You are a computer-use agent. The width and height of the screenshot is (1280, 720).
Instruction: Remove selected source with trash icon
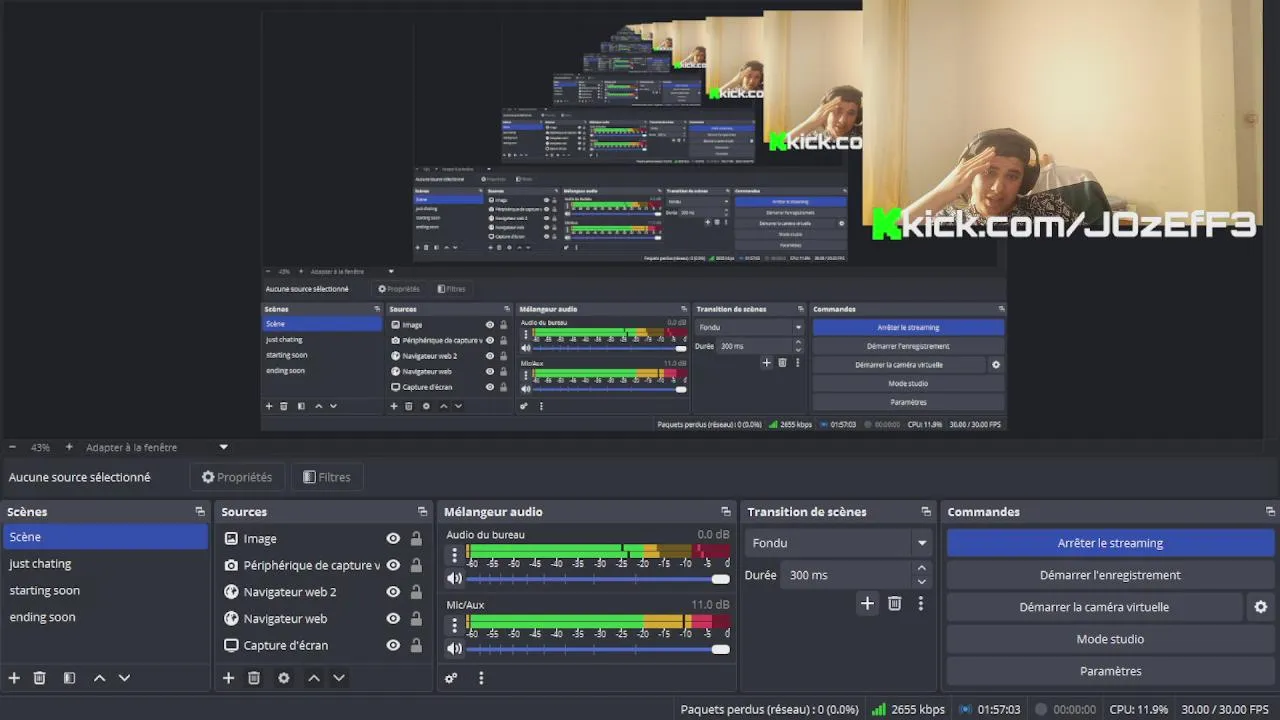click(254, 678)
